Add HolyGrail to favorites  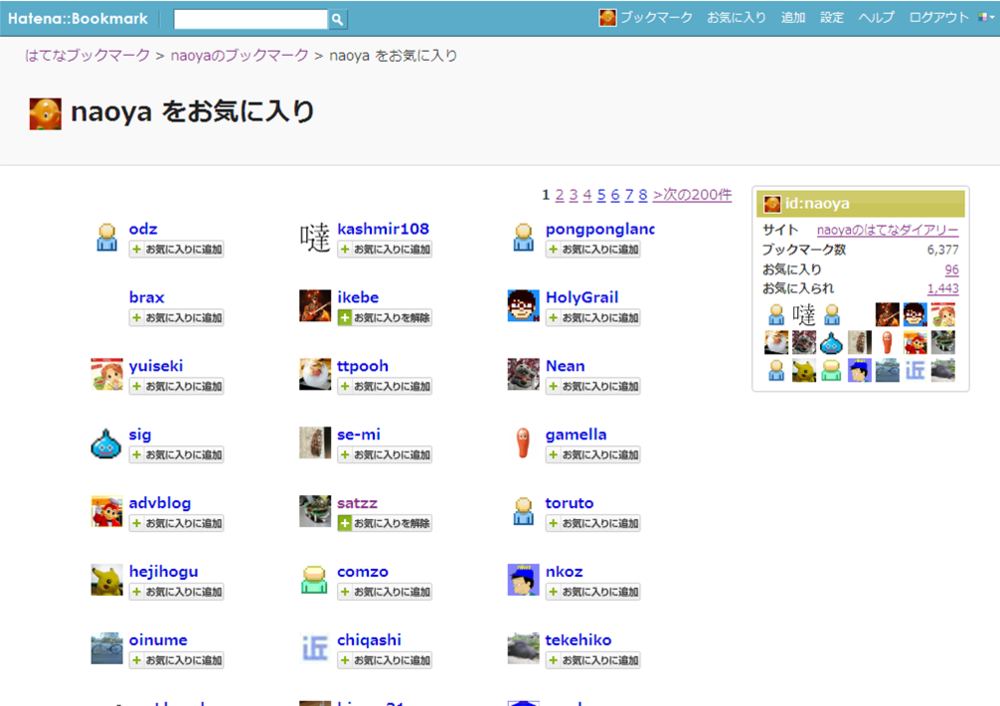(x=593, y=318)
